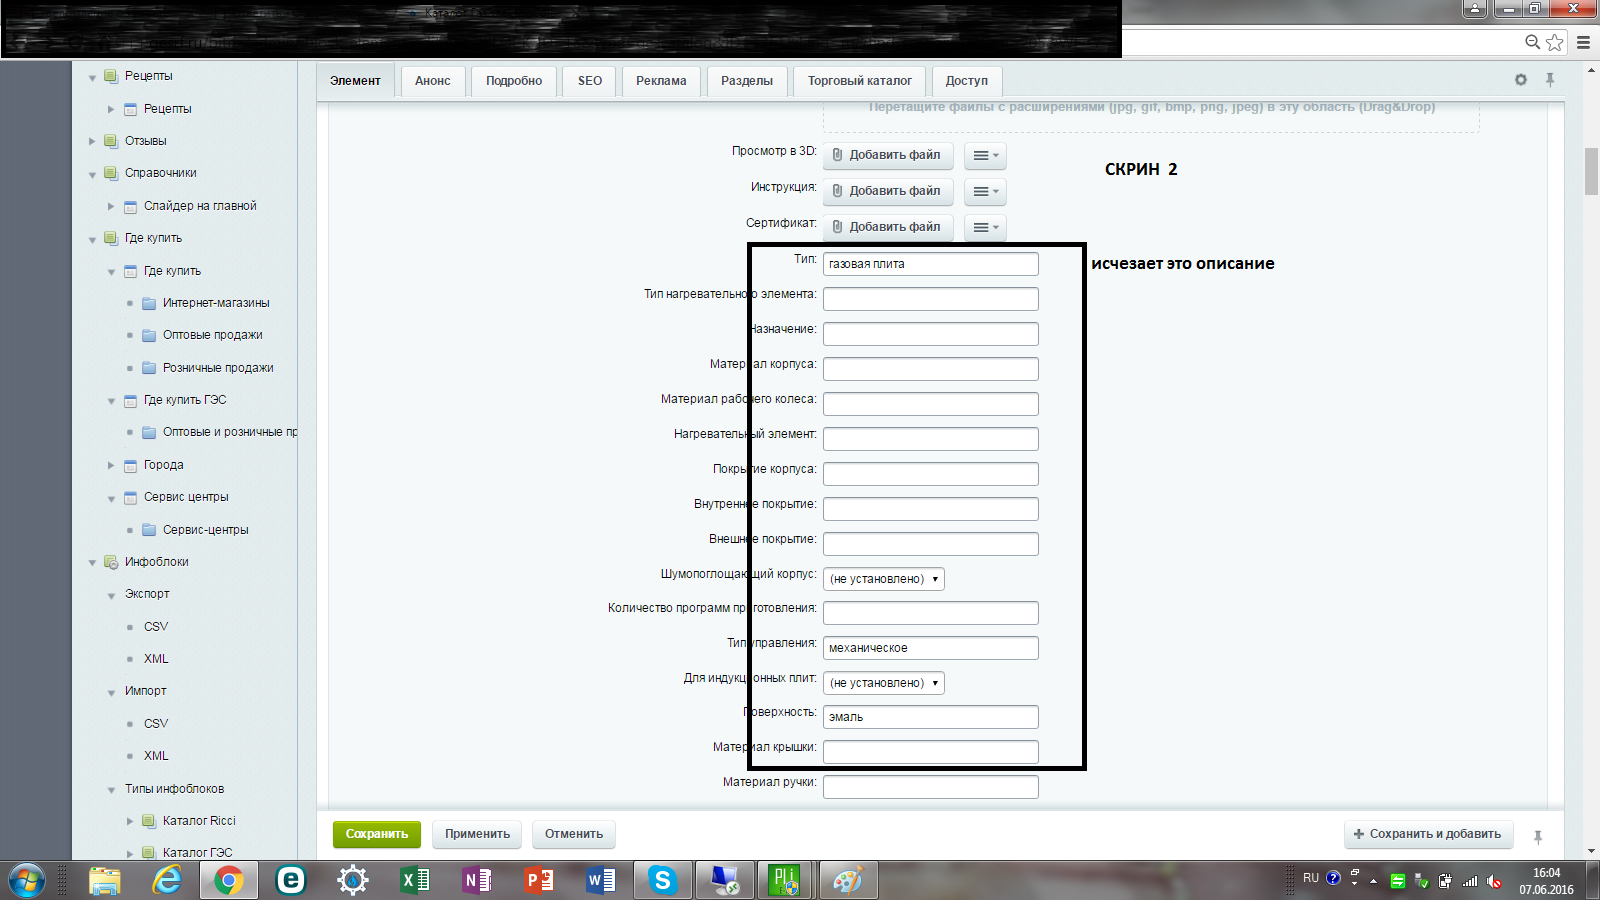The height and width of the screenshot is (900, 1600).
Task: Open Skype from the taskbar
Action: [x=662, y=881]
